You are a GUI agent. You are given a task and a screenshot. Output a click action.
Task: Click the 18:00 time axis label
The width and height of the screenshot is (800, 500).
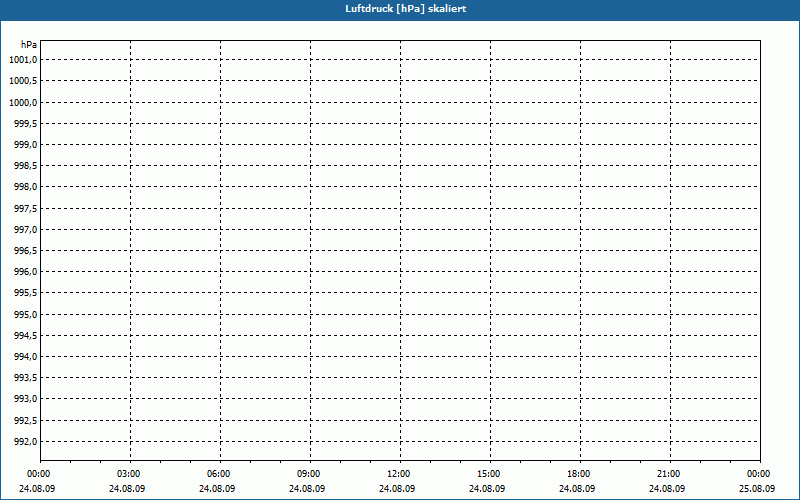click(578, 474)
